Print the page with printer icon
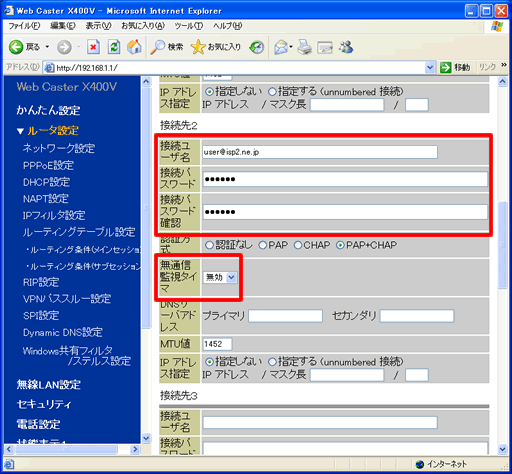The width and height of the screenshot is (512, 474). pyautogui.click(x=304, y=47)
